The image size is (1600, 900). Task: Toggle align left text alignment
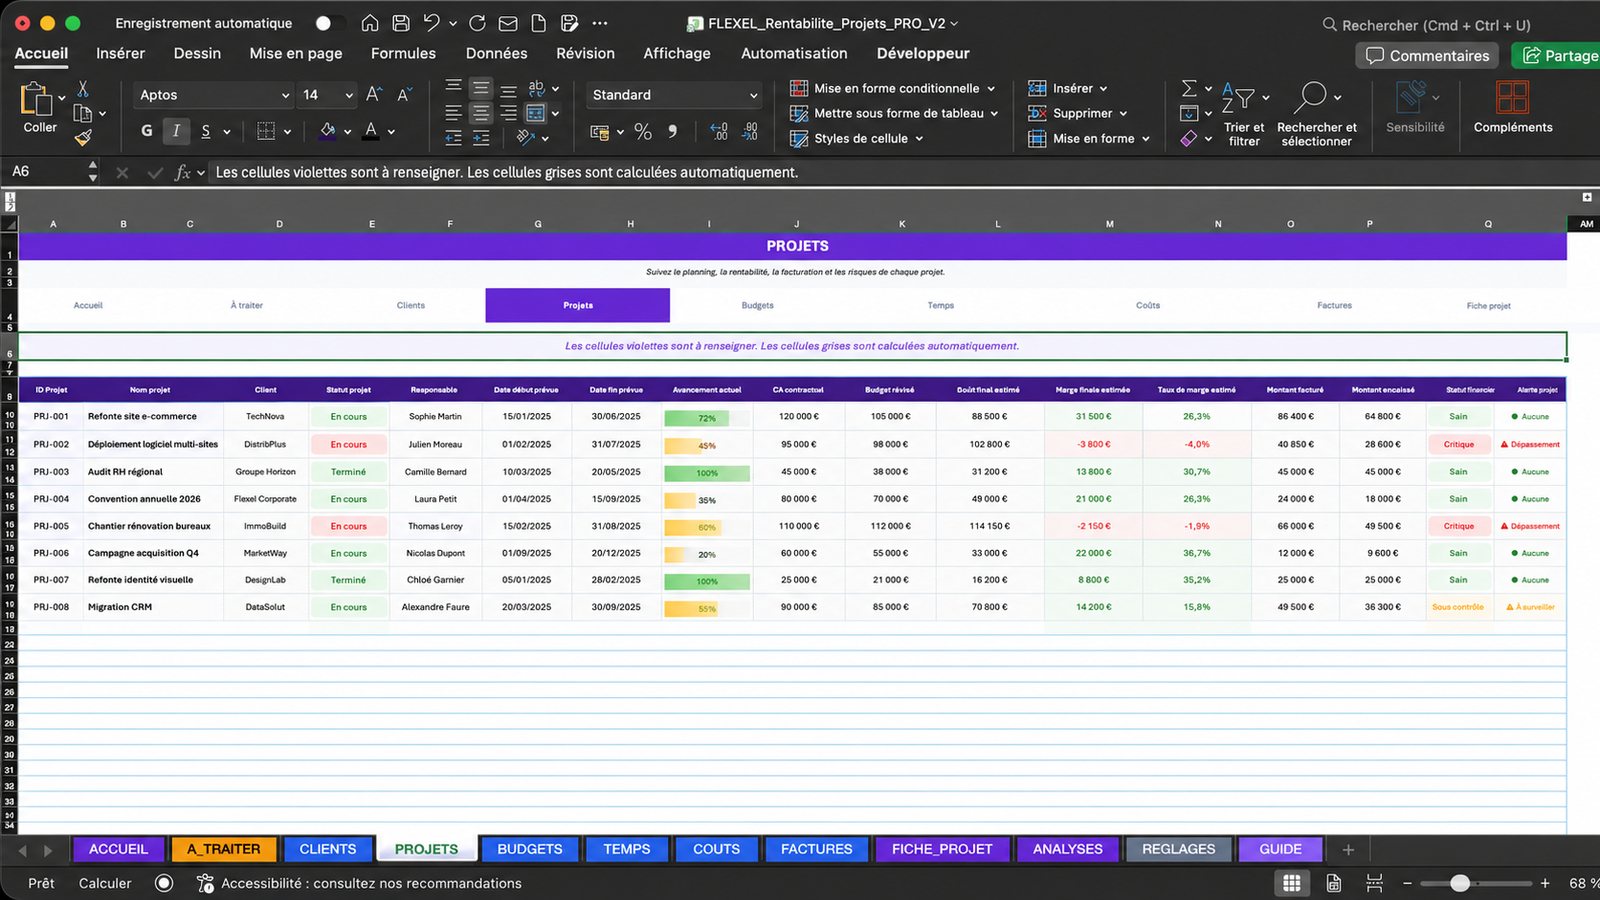(x=454, y=113)
